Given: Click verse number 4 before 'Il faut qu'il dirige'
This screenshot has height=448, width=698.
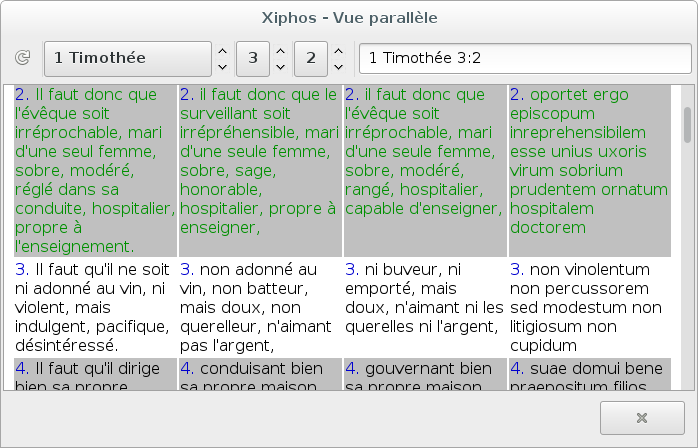Looking at the screenshot, I should point(22,369).
